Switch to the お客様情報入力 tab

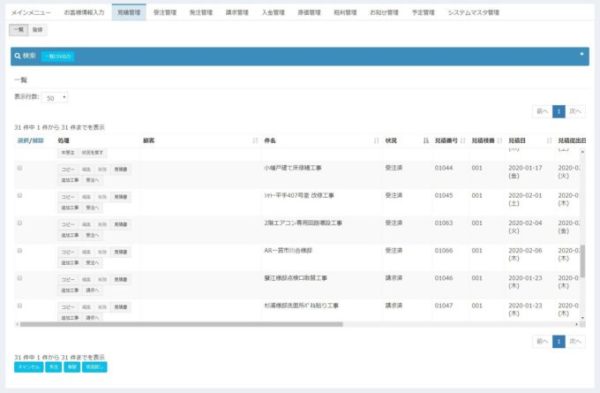coord(84,12)
